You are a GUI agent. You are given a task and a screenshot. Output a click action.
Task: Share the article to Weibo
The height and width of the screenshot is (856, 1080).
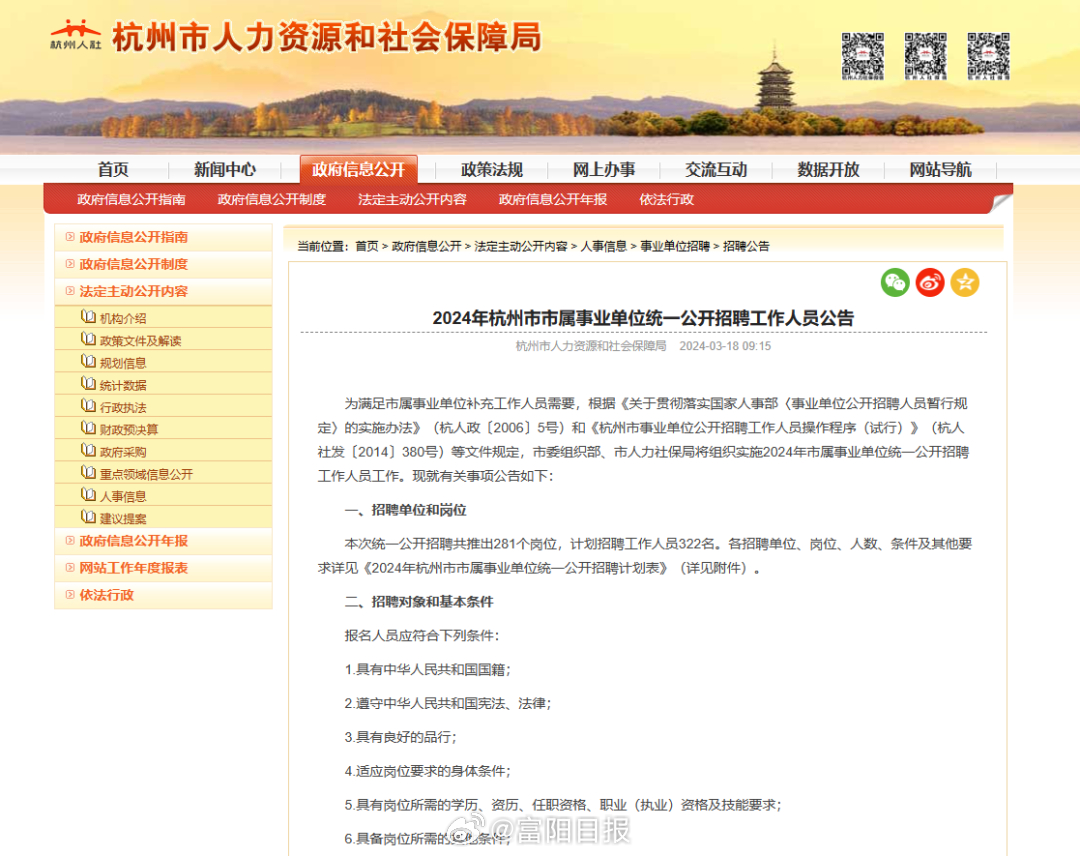(930, 282)
